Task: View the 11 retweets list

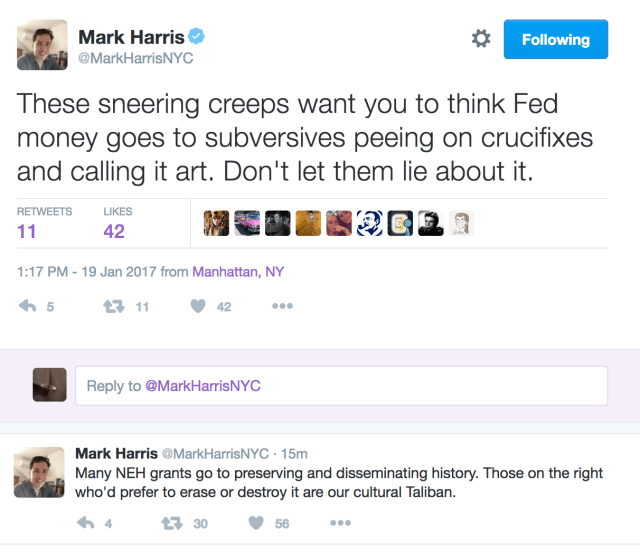Action: (x=29, y=231)
